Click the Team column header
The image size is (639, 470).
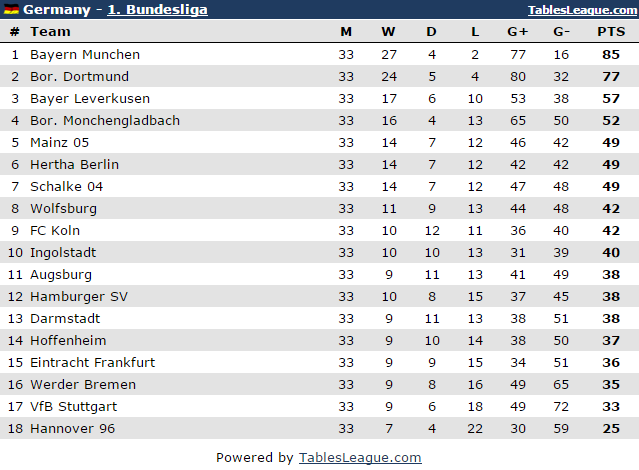49,32
